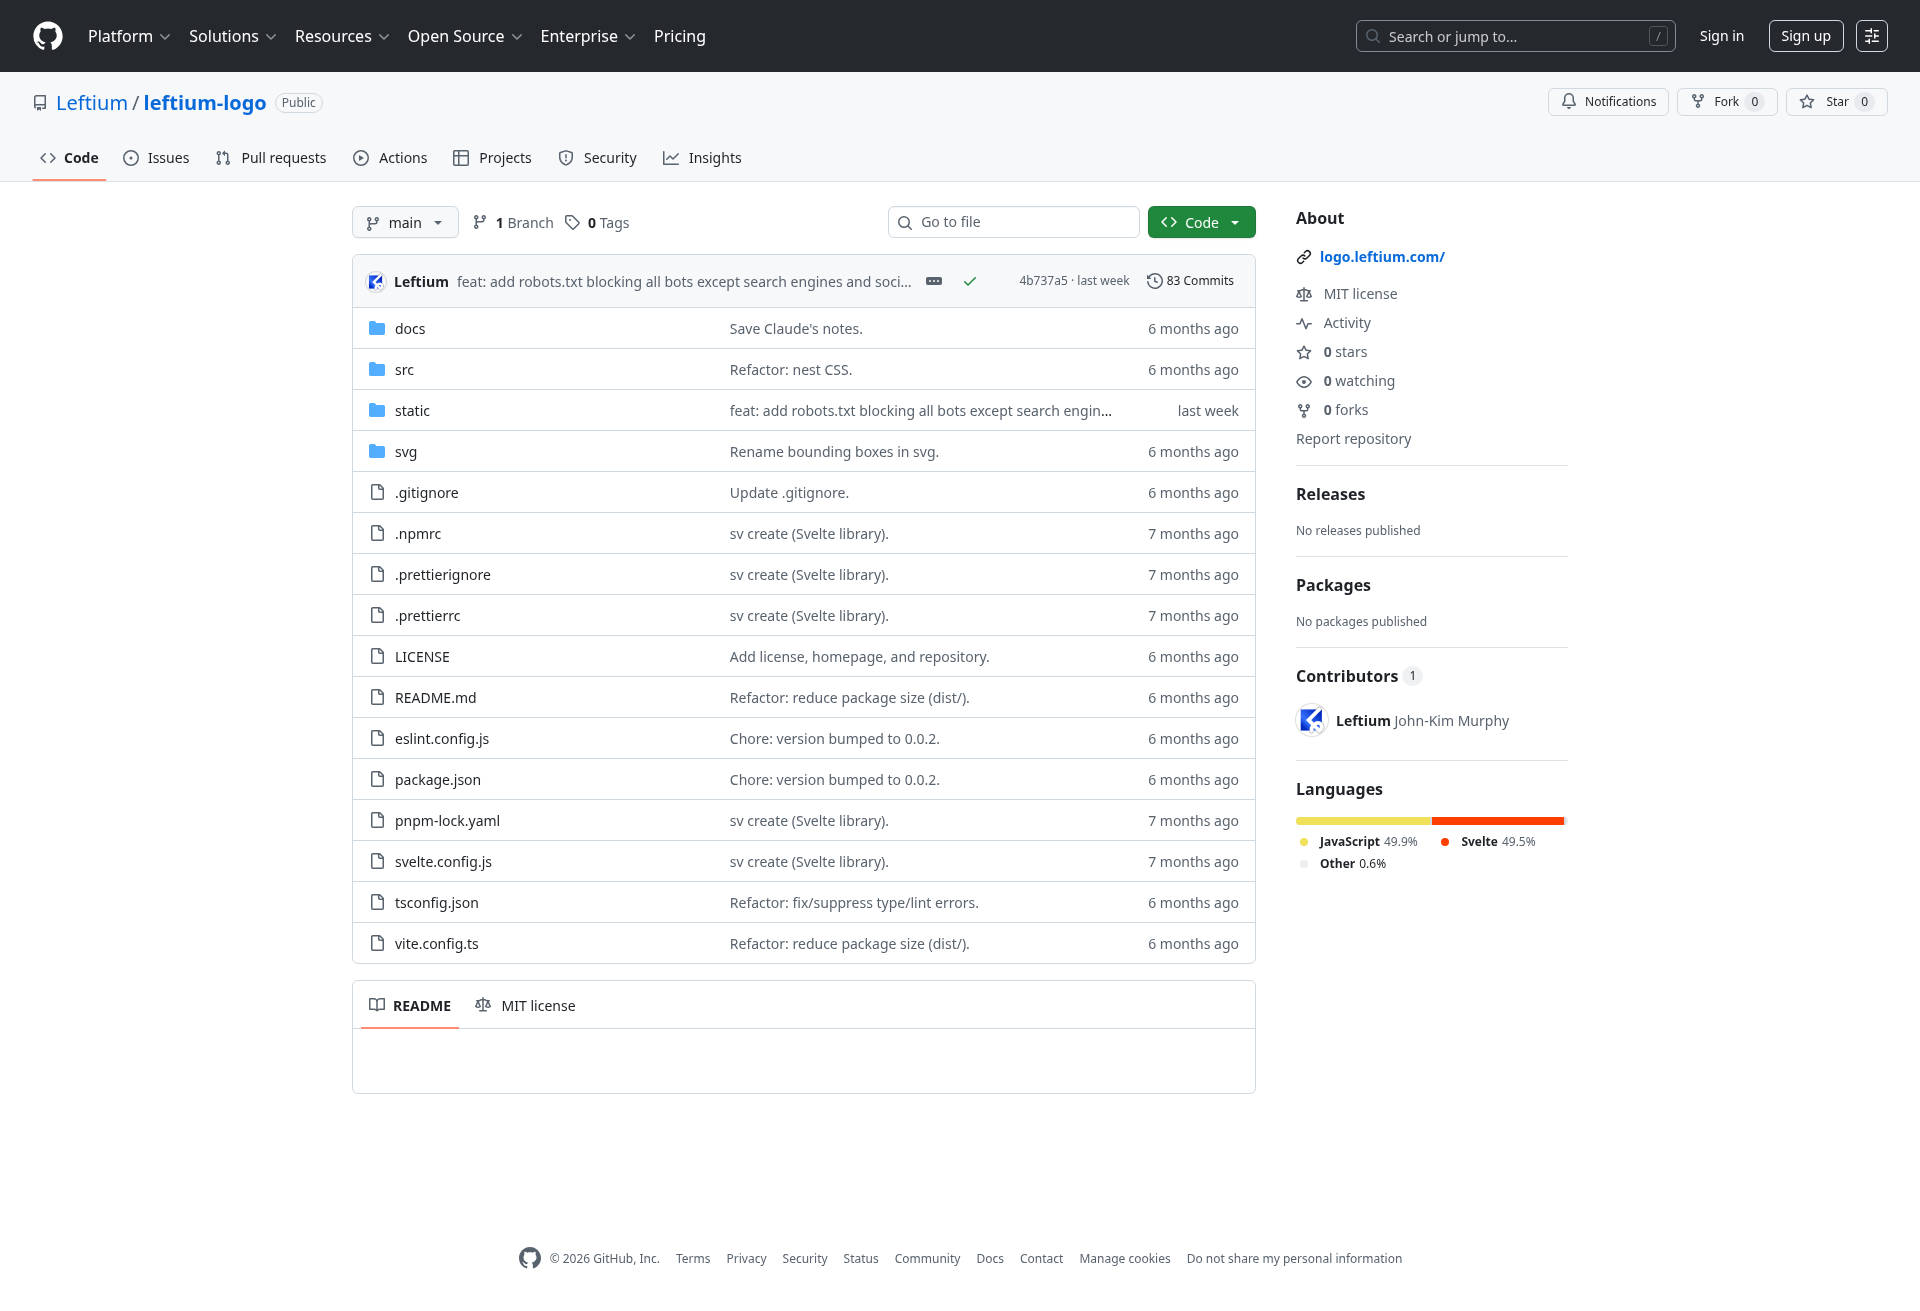
Task: Click the Activity pulse icon
Action: [1304, 324]
